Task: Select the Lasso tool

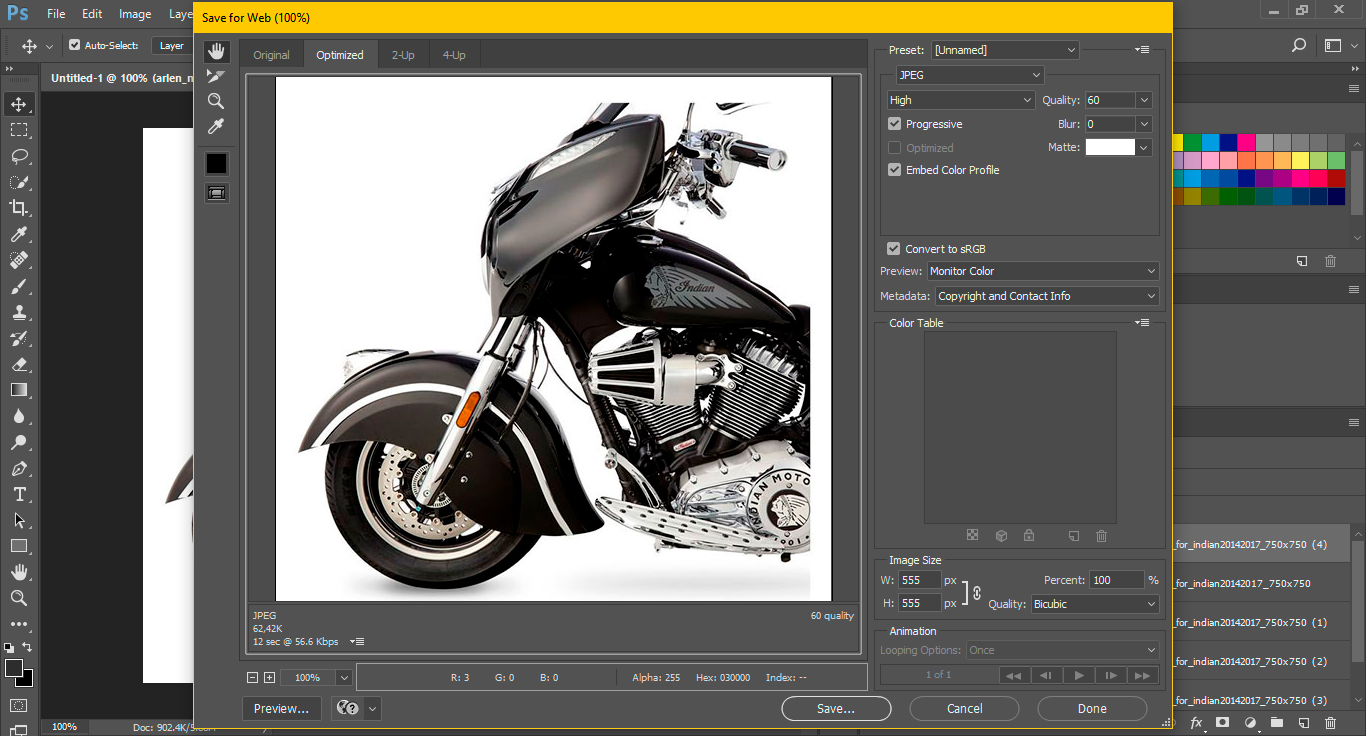Action: (x=19, y=156)
